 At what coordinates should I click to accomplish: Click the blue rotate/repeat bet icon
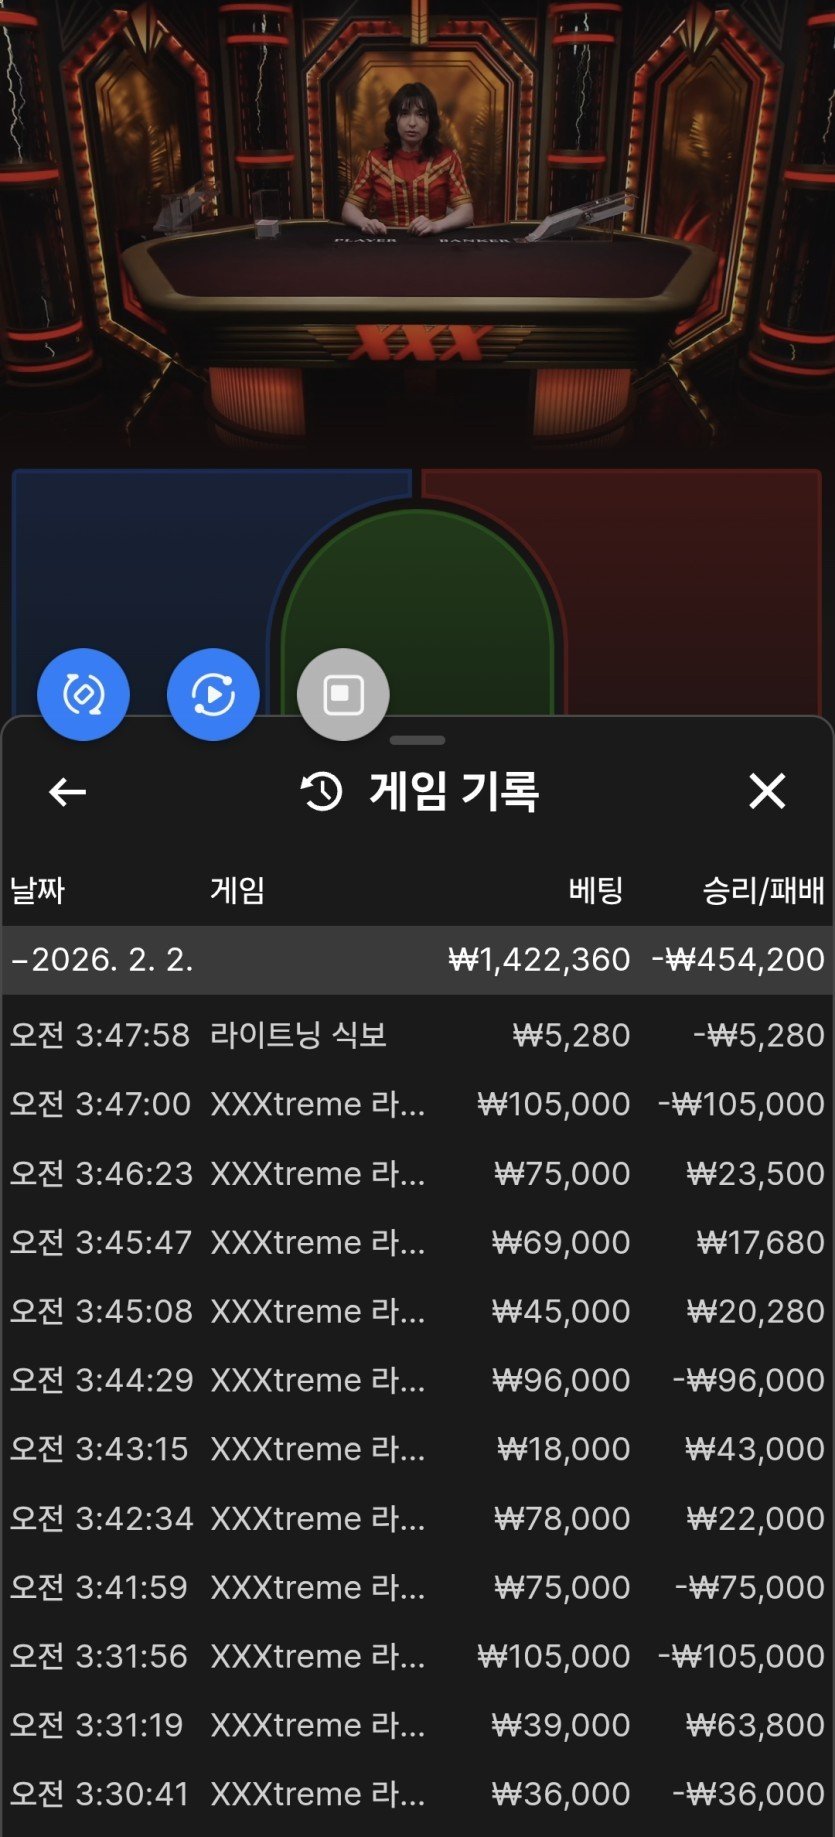(83, 694)
